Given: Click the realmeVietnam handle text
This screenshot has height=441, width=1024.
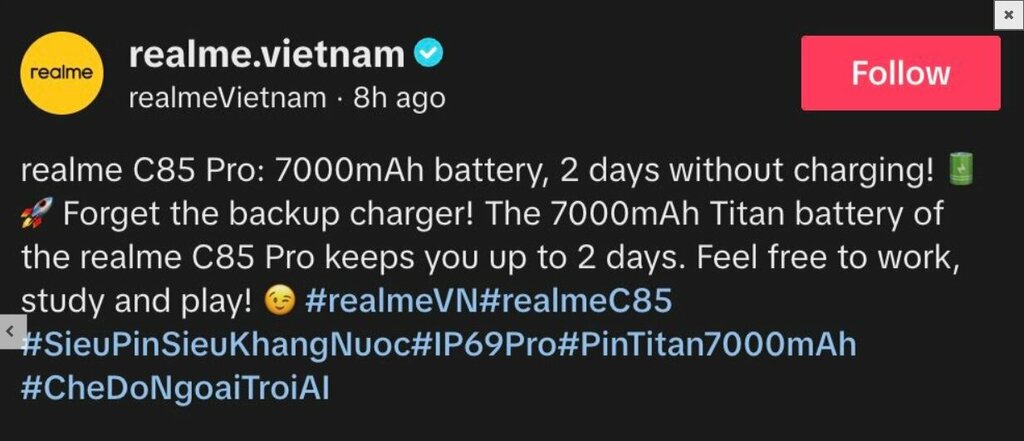Looking at the screenshot, I should coord(227,97).
